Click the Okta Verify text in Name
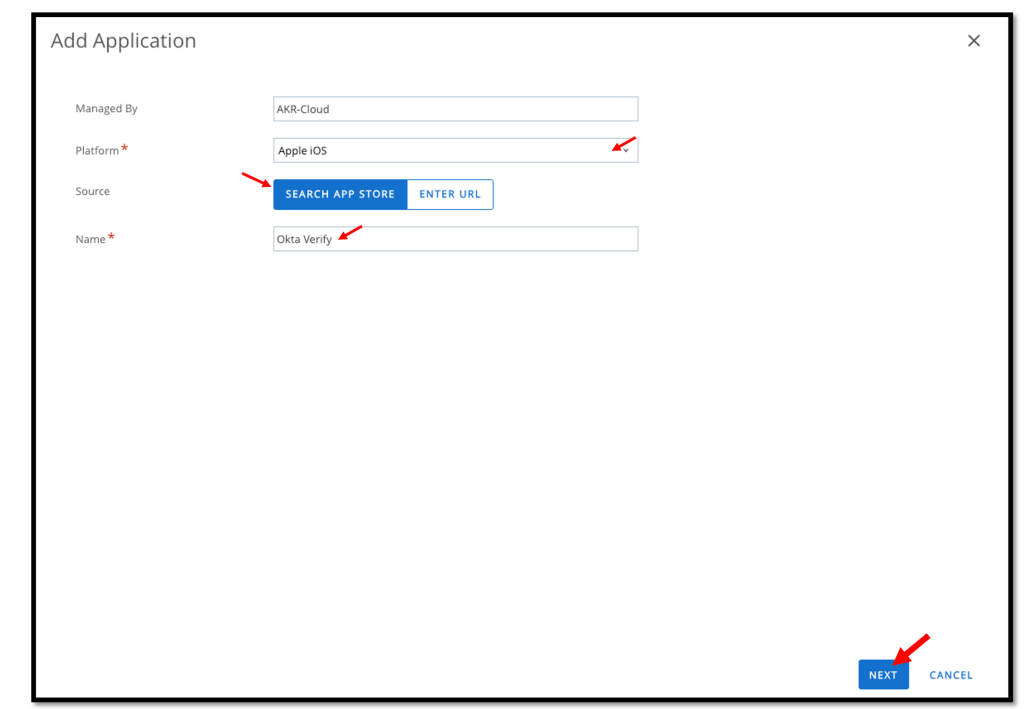The height and width of the screenshot is (709, 1024). 304,240
